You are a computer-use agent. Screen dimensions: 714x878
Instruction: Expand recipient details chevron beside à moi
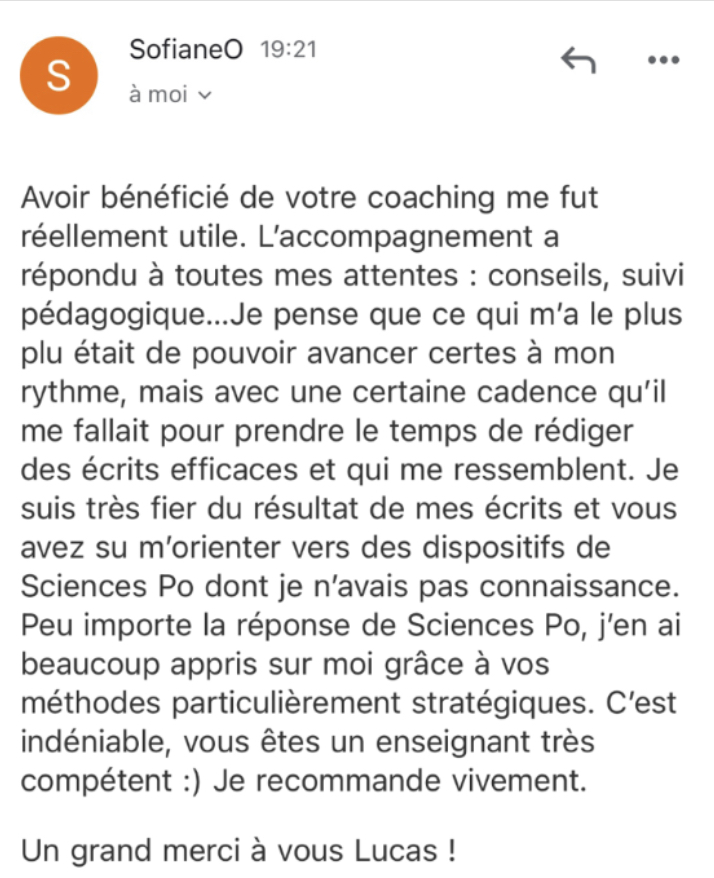coord(207,96)
